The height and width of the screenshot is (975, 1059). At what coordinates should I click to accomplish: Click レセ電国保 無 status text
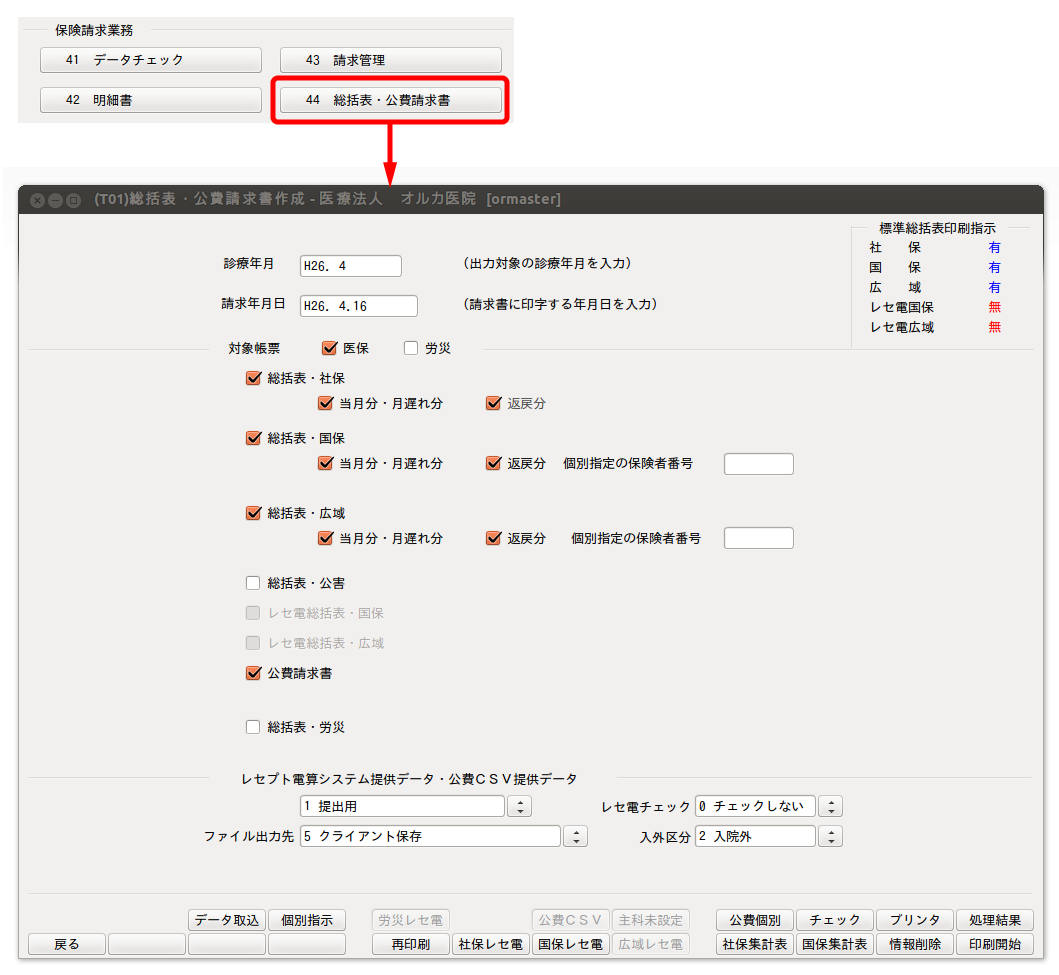(994, 307)
